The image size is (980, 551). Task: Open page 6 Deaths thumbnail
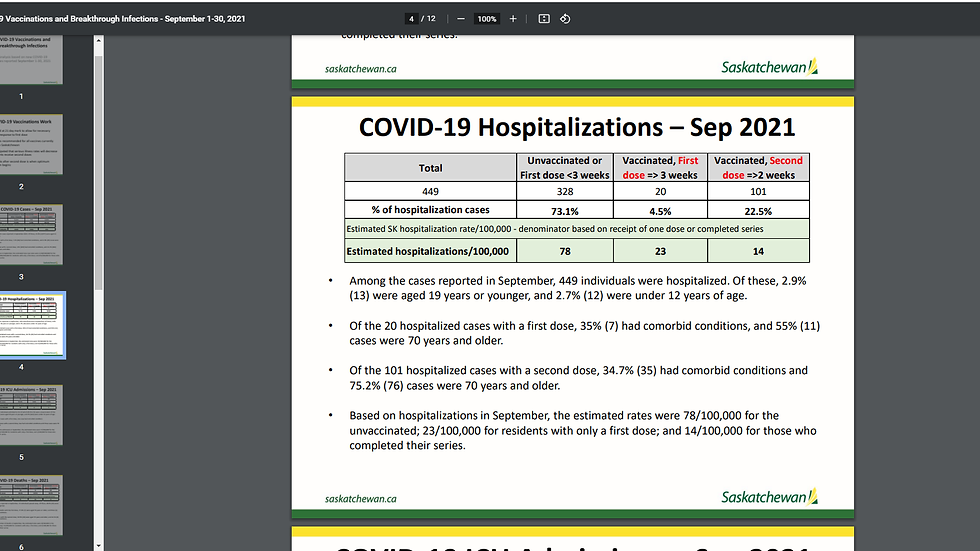point(31,505)
